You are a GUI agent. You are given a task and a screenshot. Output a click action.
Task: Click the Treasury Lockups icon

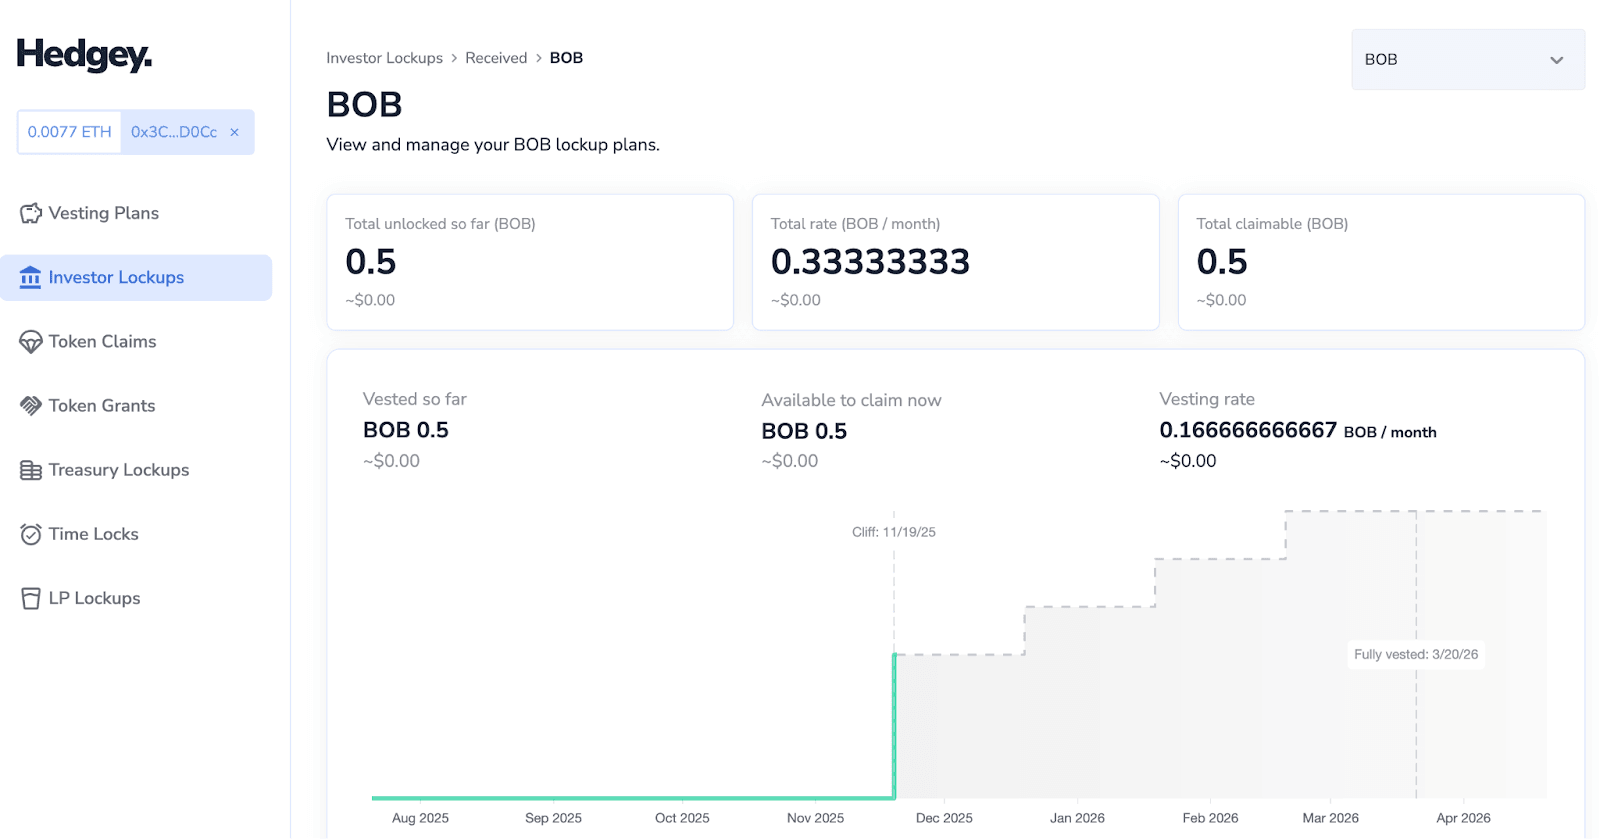31,470
